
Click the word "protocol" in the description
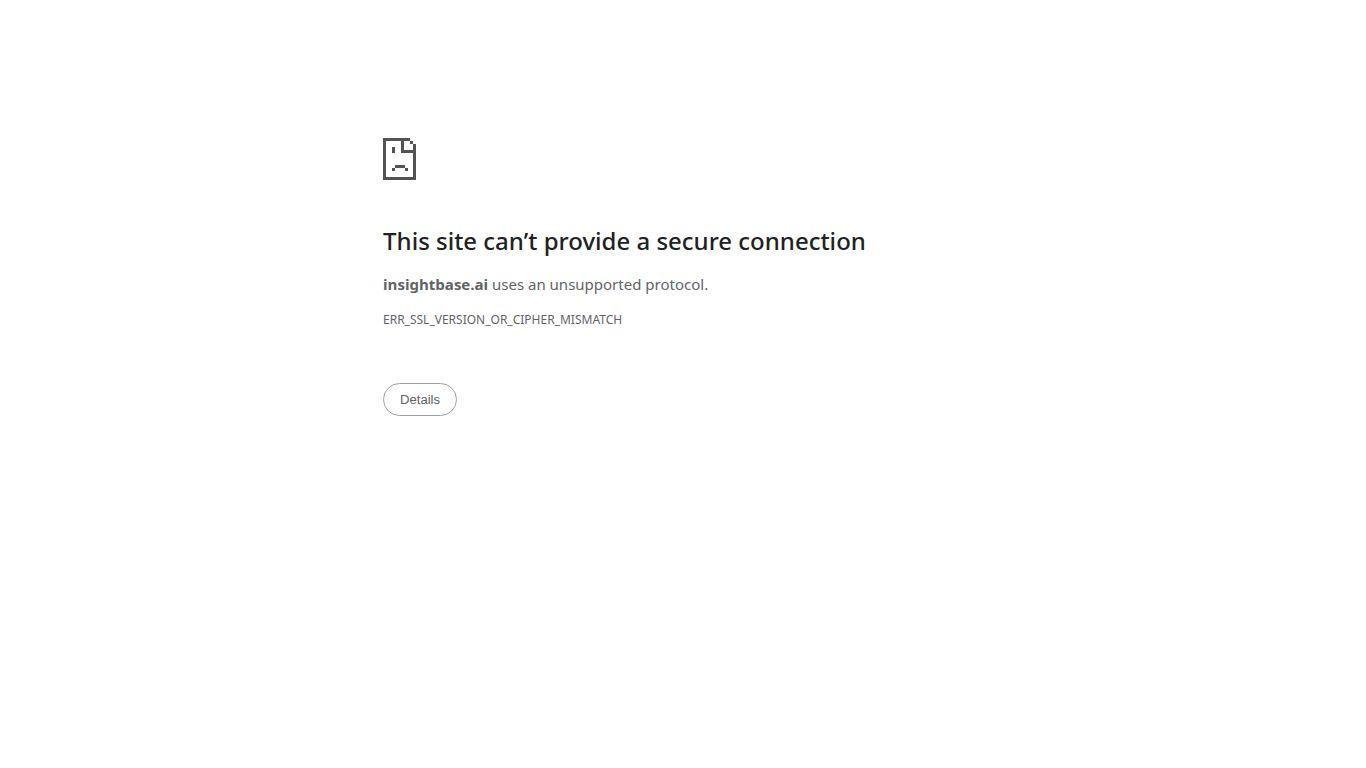[x=675, y=285]
